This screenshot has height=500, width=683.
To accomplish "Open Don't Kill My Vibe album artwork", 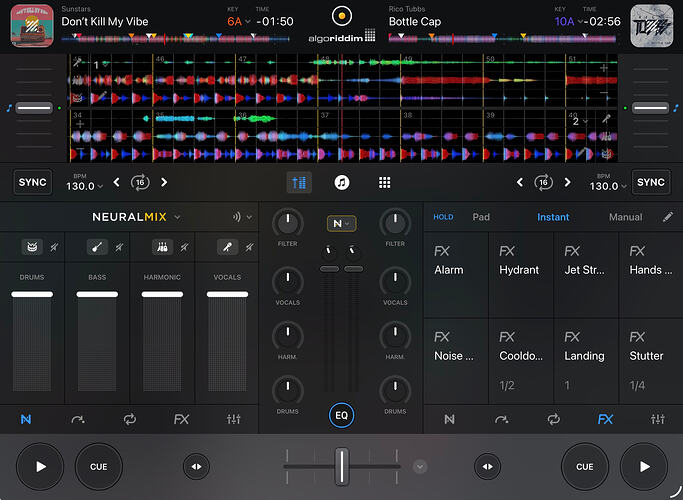I will (32, 26).
